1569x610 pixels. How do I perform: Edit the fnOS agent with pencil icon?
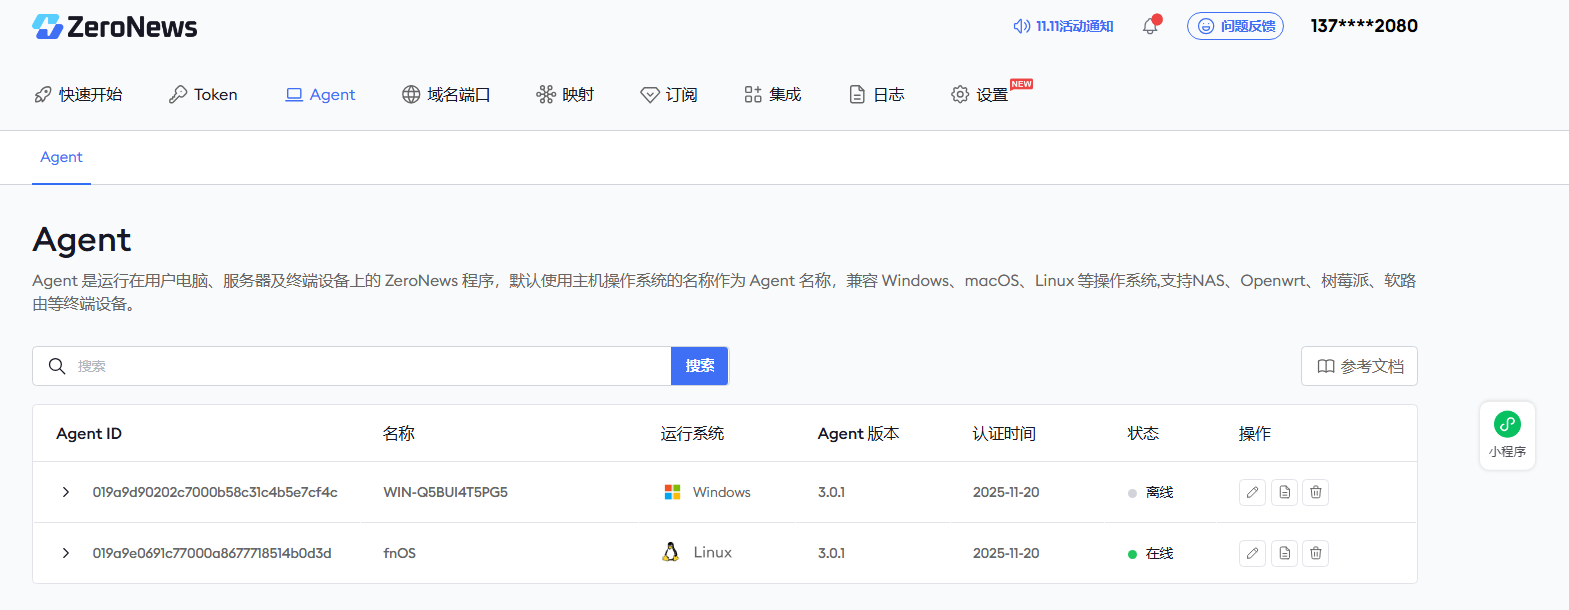coord(1252,553)
